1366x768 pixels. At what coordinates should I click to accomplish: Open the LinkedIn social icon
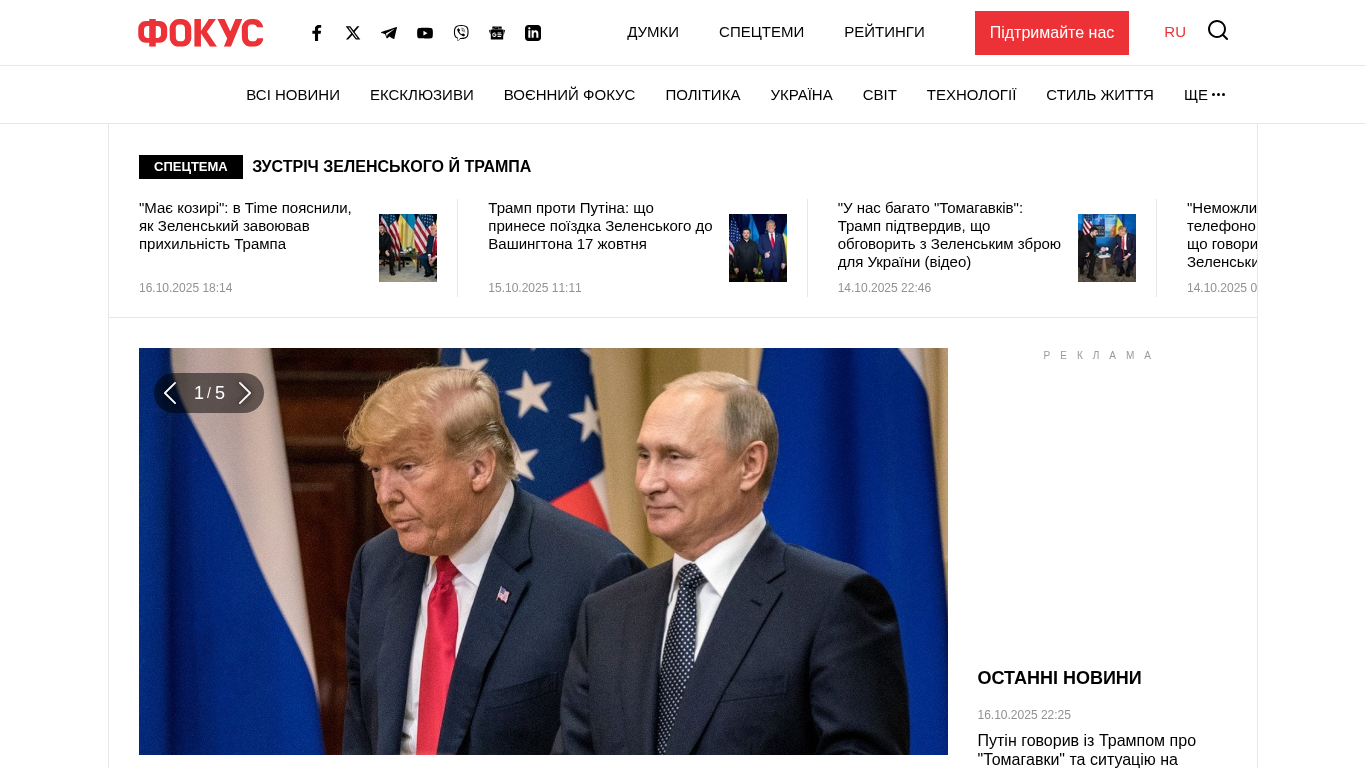click(x=533, y=33)
